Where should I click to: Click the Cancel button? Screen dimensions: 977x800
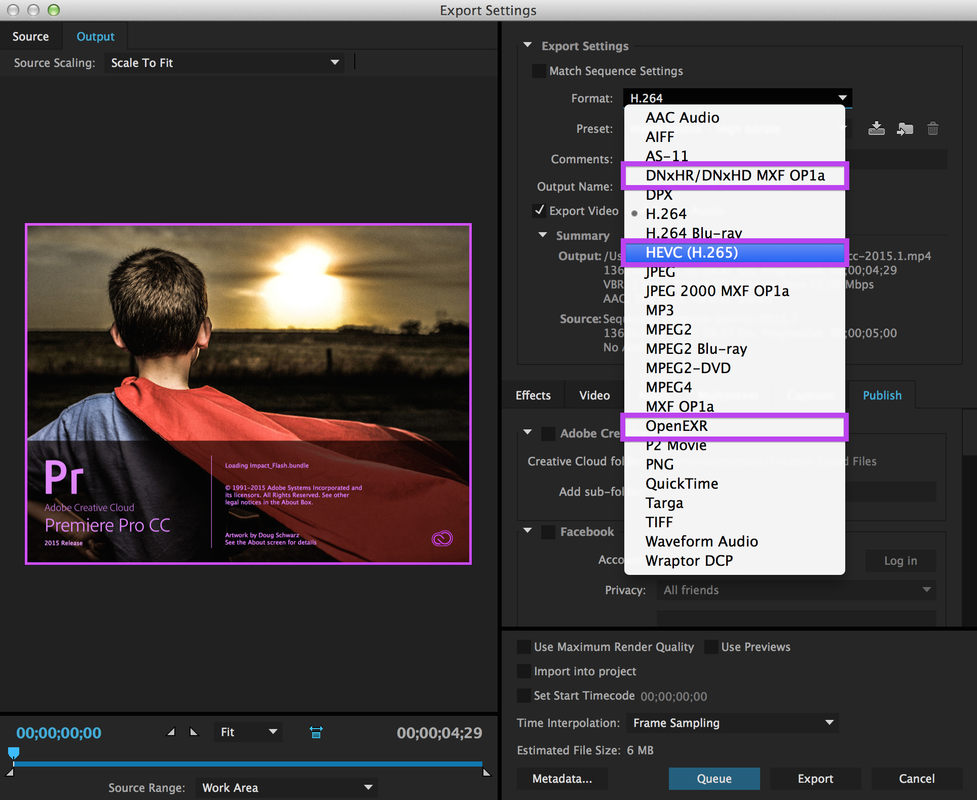(916, 778)
